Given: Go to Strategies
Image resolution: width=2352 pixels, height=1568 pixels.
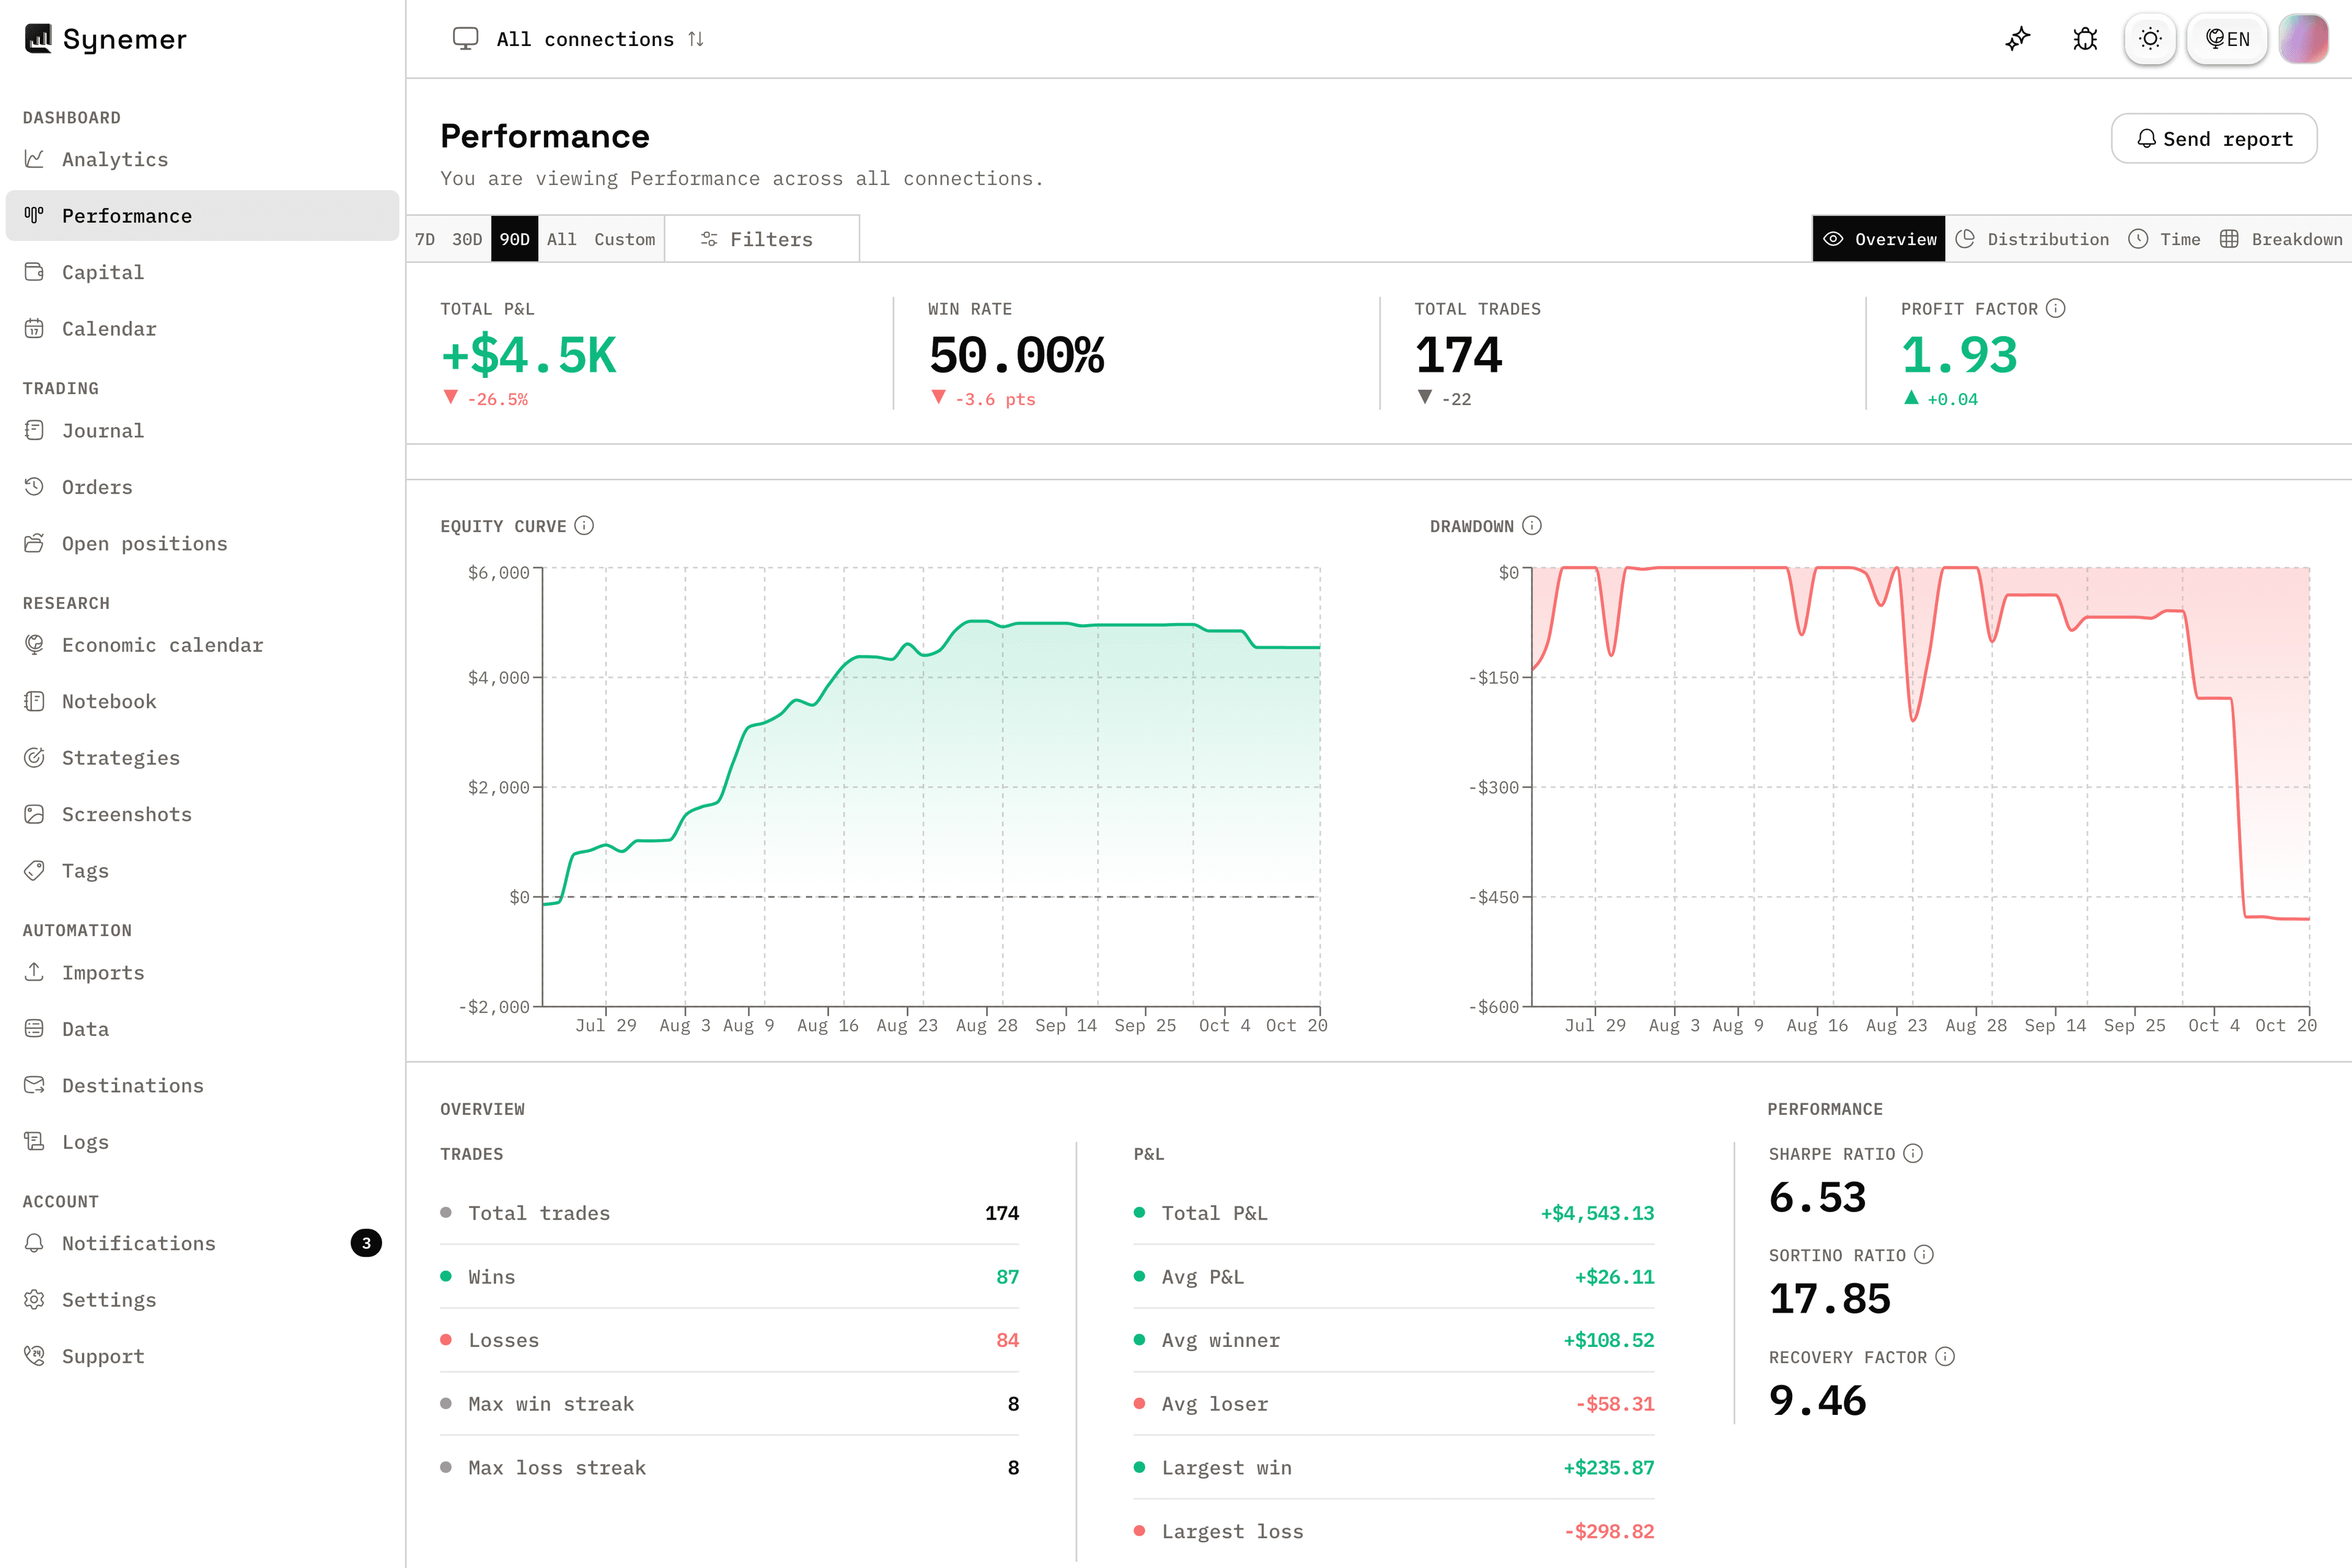Looking at the screenshot, I should (x=202, y=758).
